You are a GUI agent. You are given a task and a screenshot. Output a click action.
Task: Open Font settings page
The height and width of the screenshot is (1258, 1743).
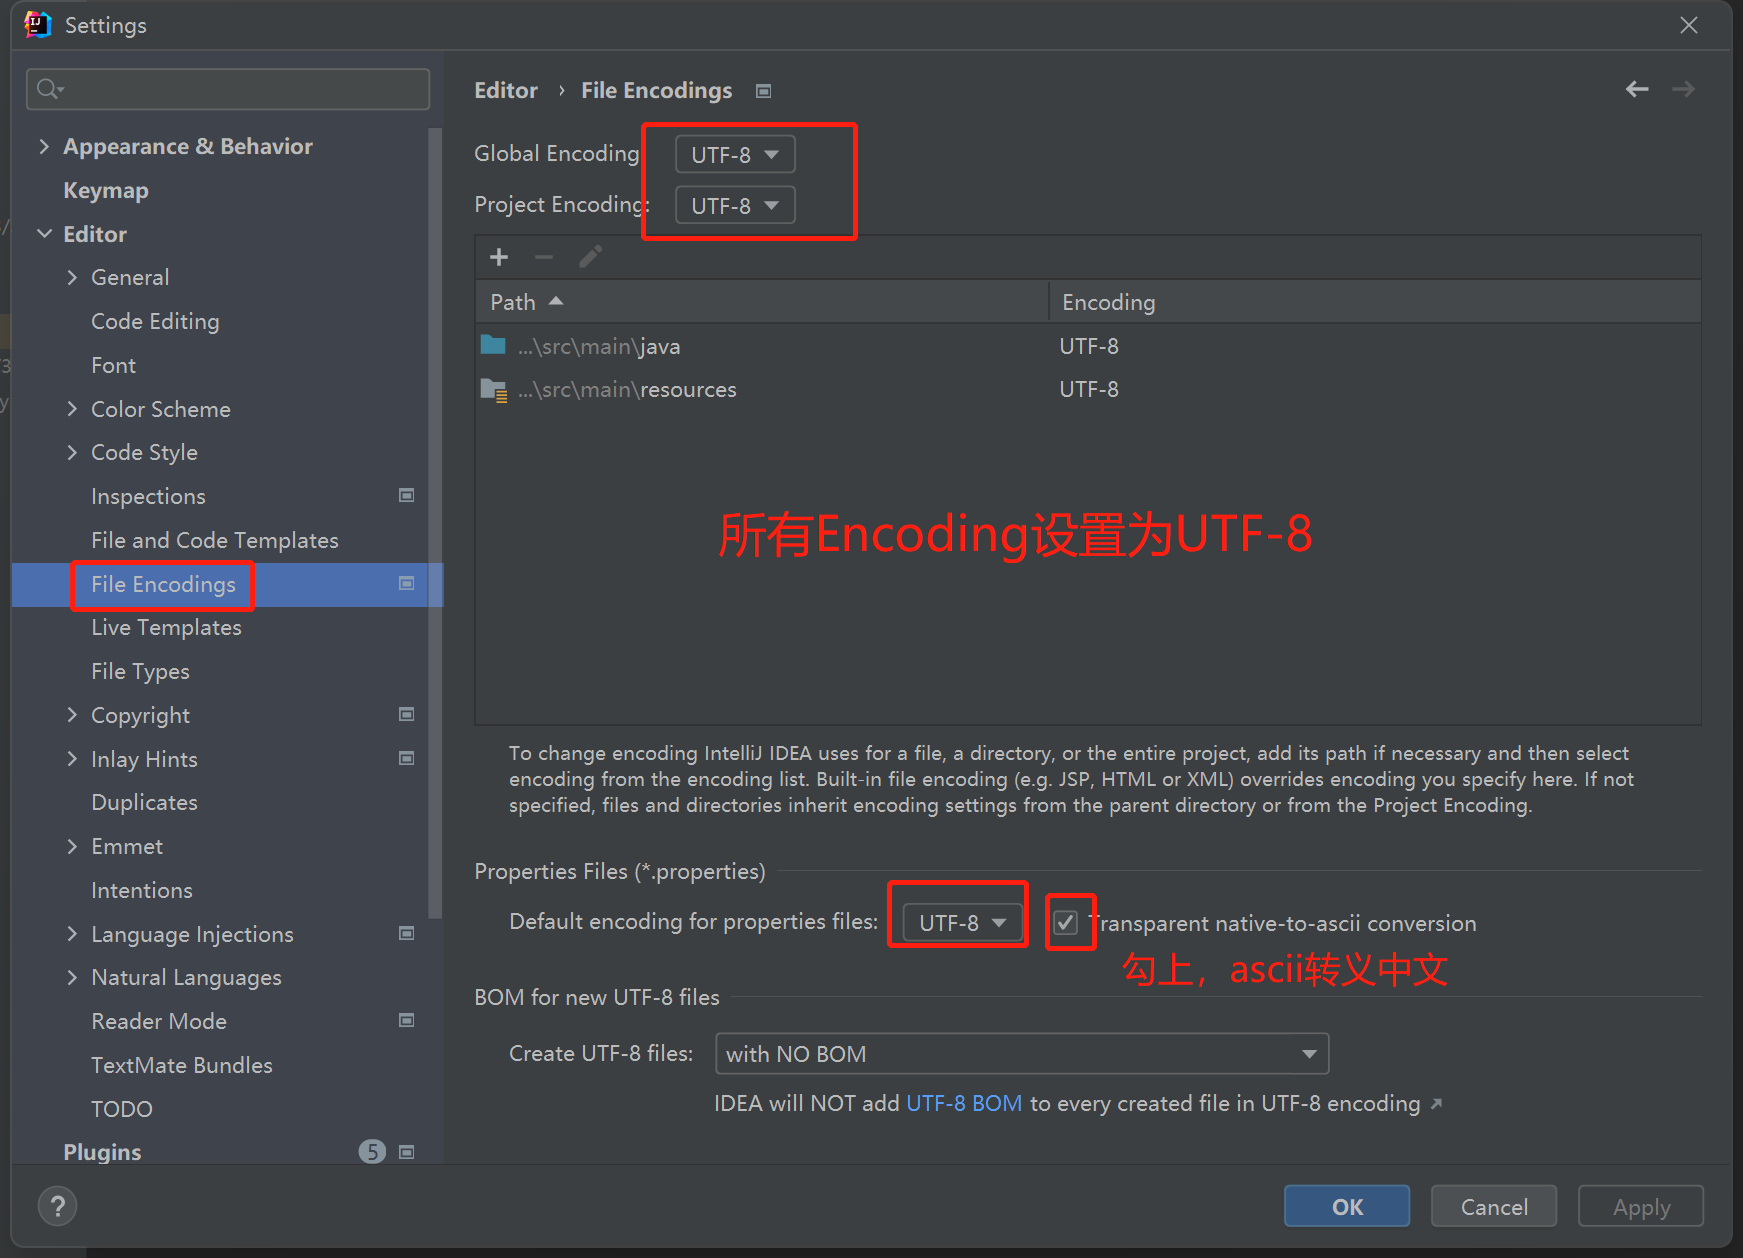(113, 365)
